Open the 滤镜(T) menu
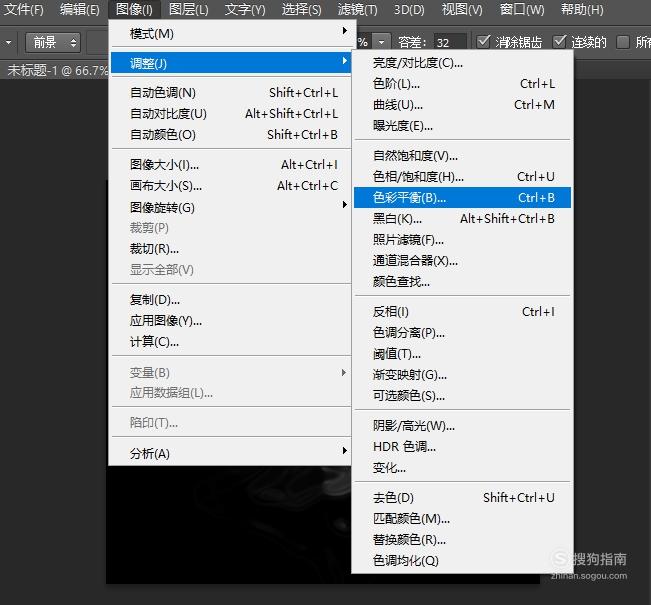651x605 pixels. (357, 9)
